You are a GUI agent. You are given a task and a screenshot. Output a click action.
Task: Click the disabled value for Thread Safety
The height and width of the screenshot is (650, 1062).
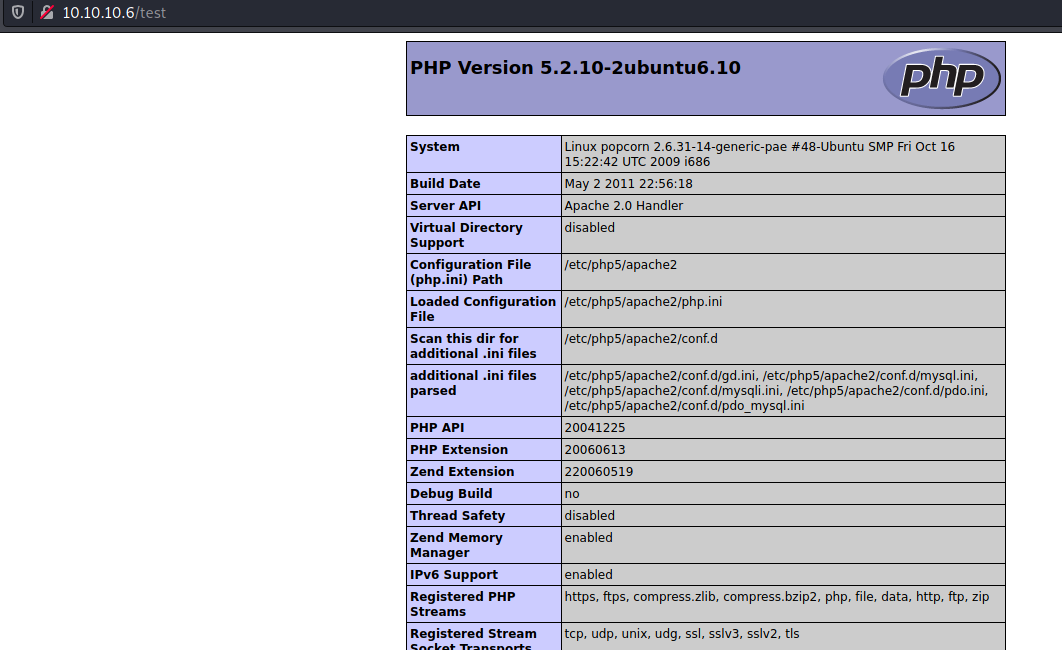[x=589, y=516]
